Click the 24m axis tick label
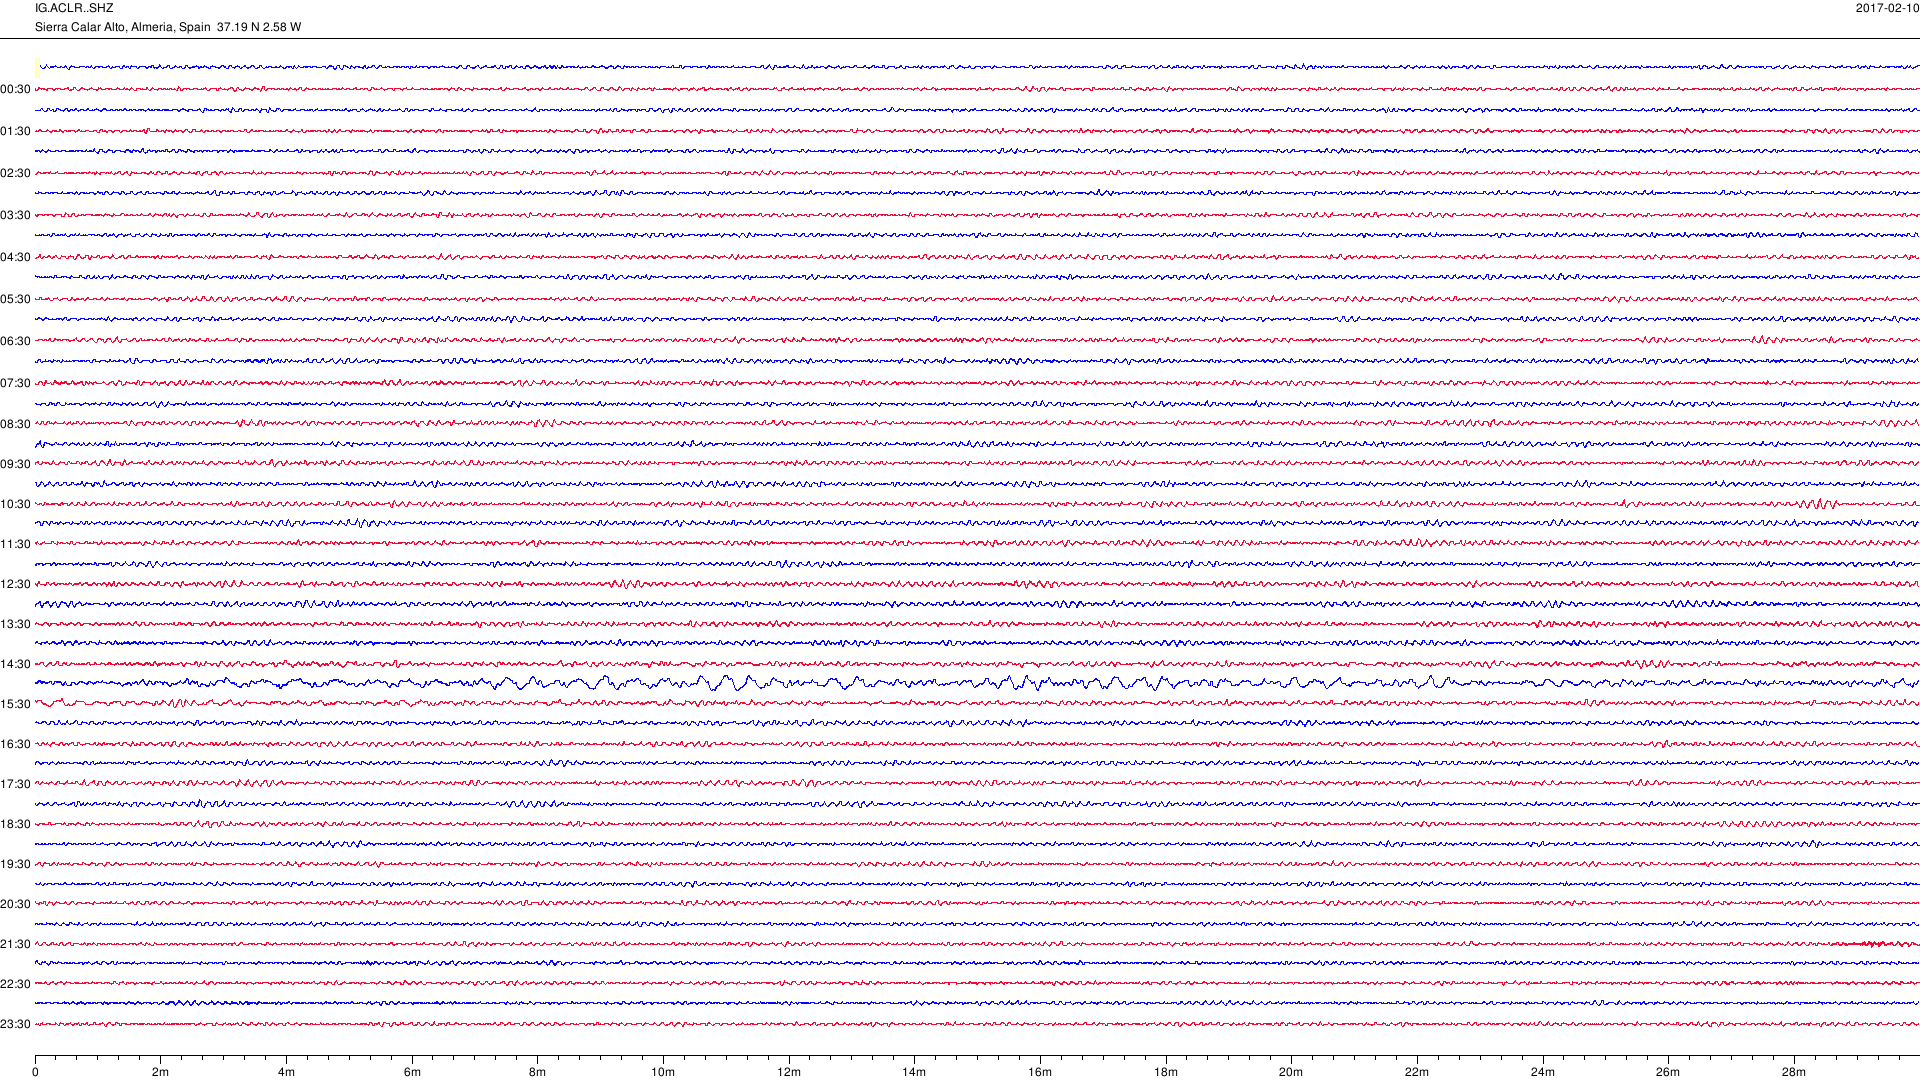Viewport: 1920px width, 1080px height. click(x=1543, y=1072)
